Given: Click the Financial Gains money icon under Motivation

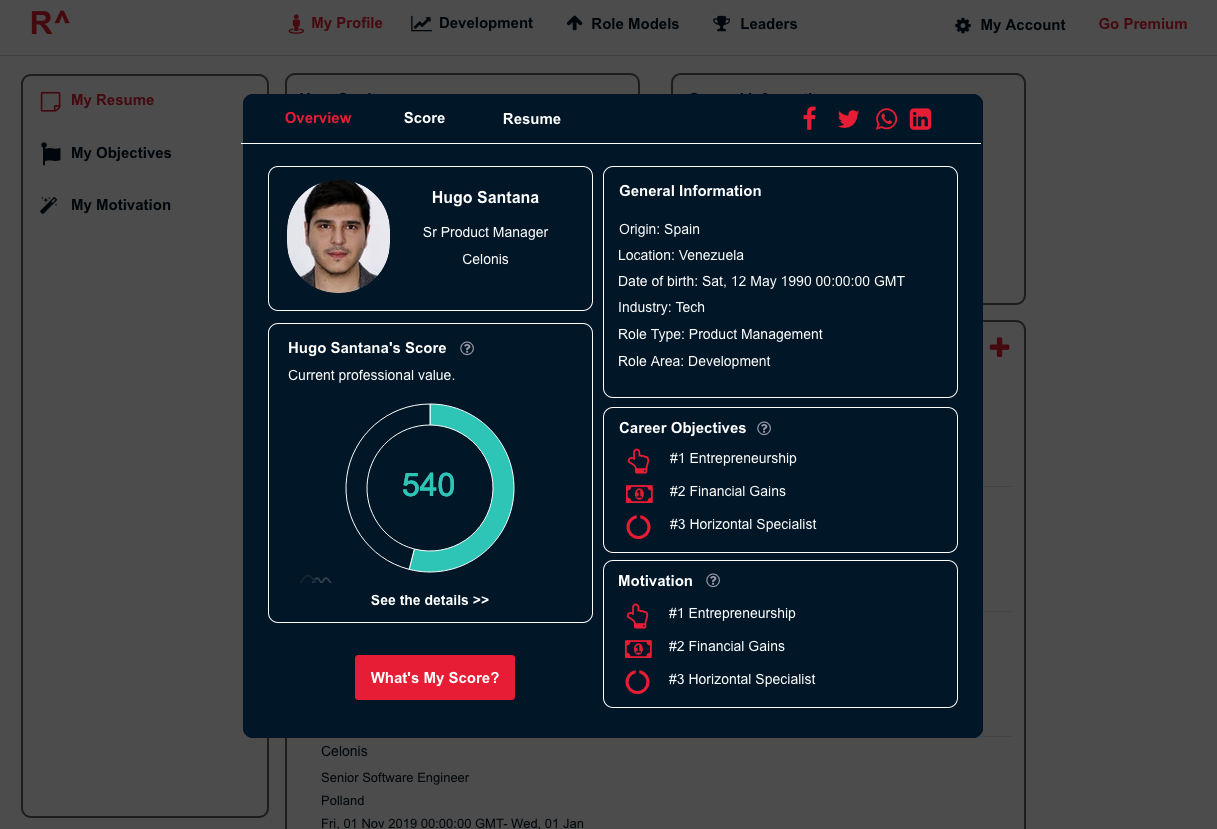Looking at the screenshot, I should pos(638,648).
